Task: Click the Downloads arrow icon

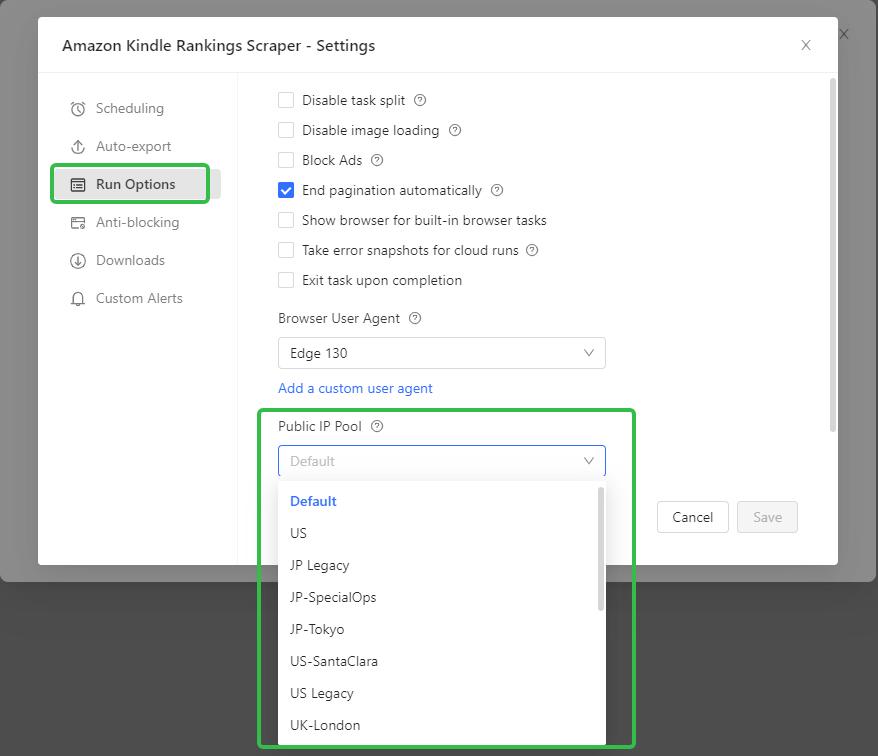Action: click(x=78, y=261)
